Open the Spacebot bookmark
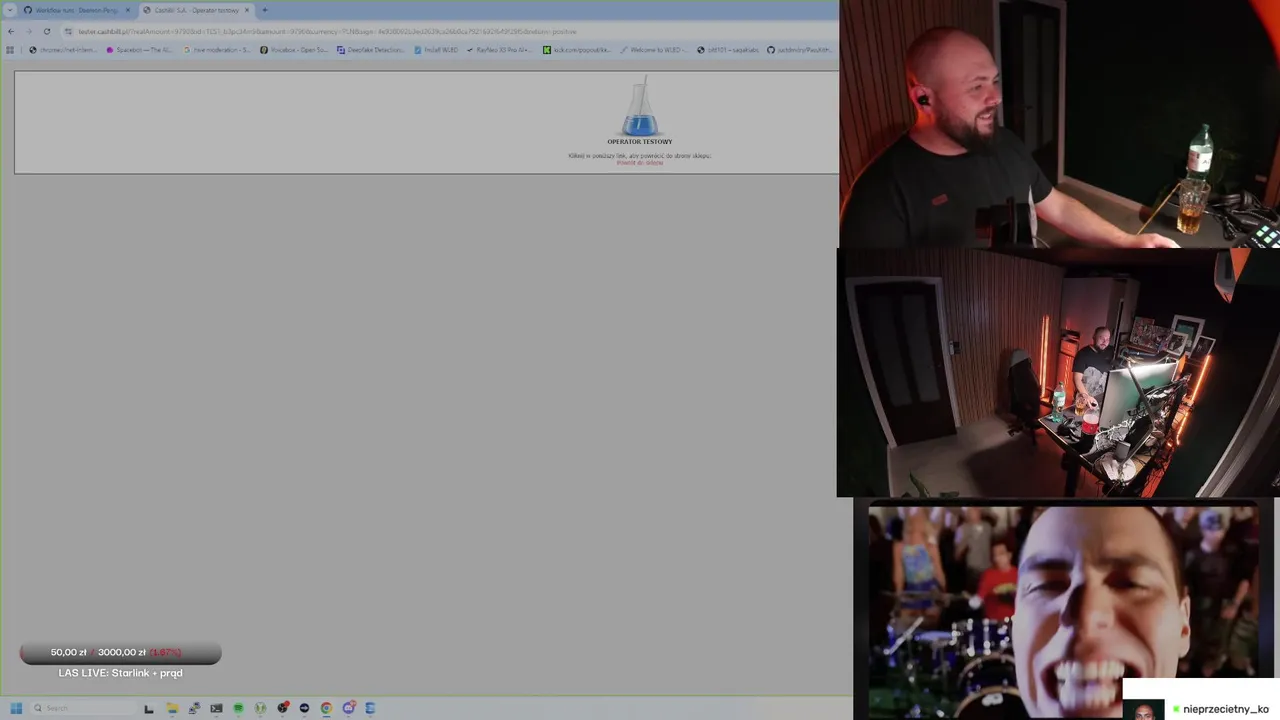The height and width of the screenshot is (720, 1280). click(140, 49)
